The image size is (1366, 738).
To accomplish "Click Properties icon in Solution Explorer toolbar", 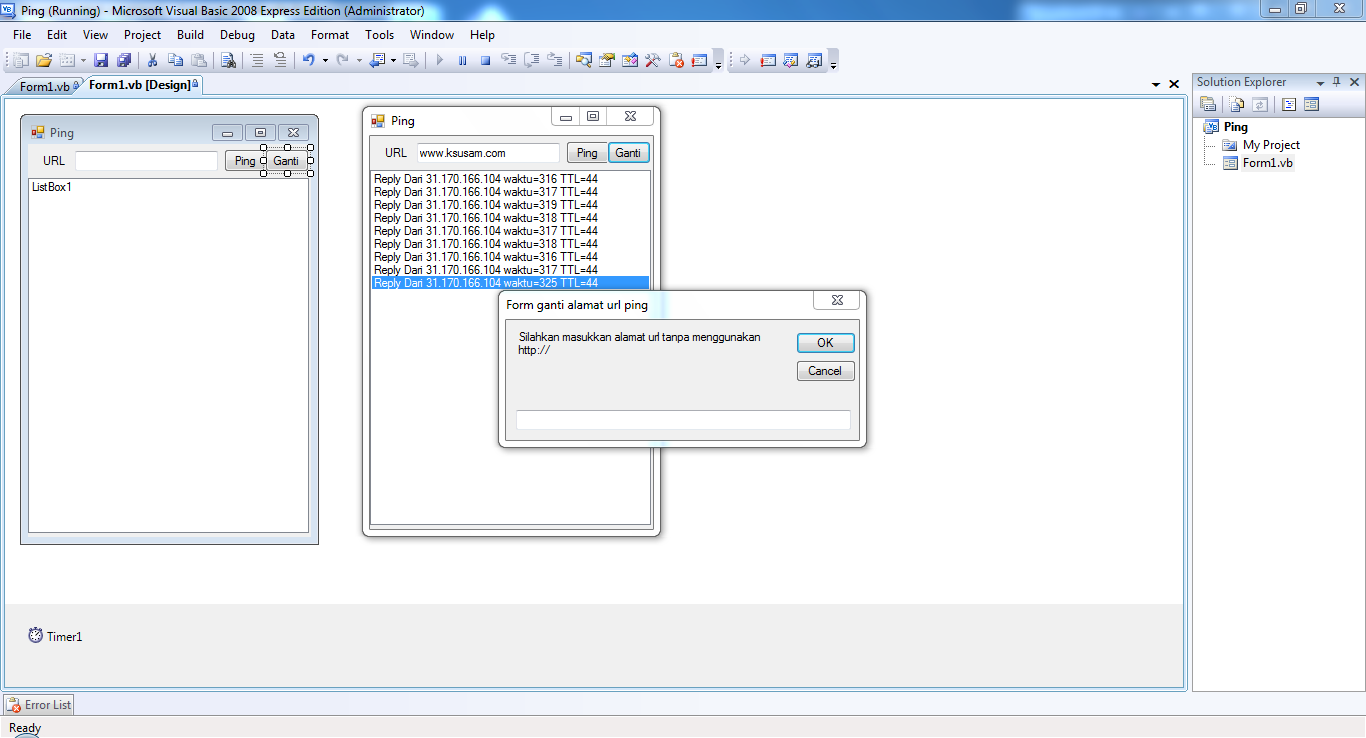I will pos(1208,104).
